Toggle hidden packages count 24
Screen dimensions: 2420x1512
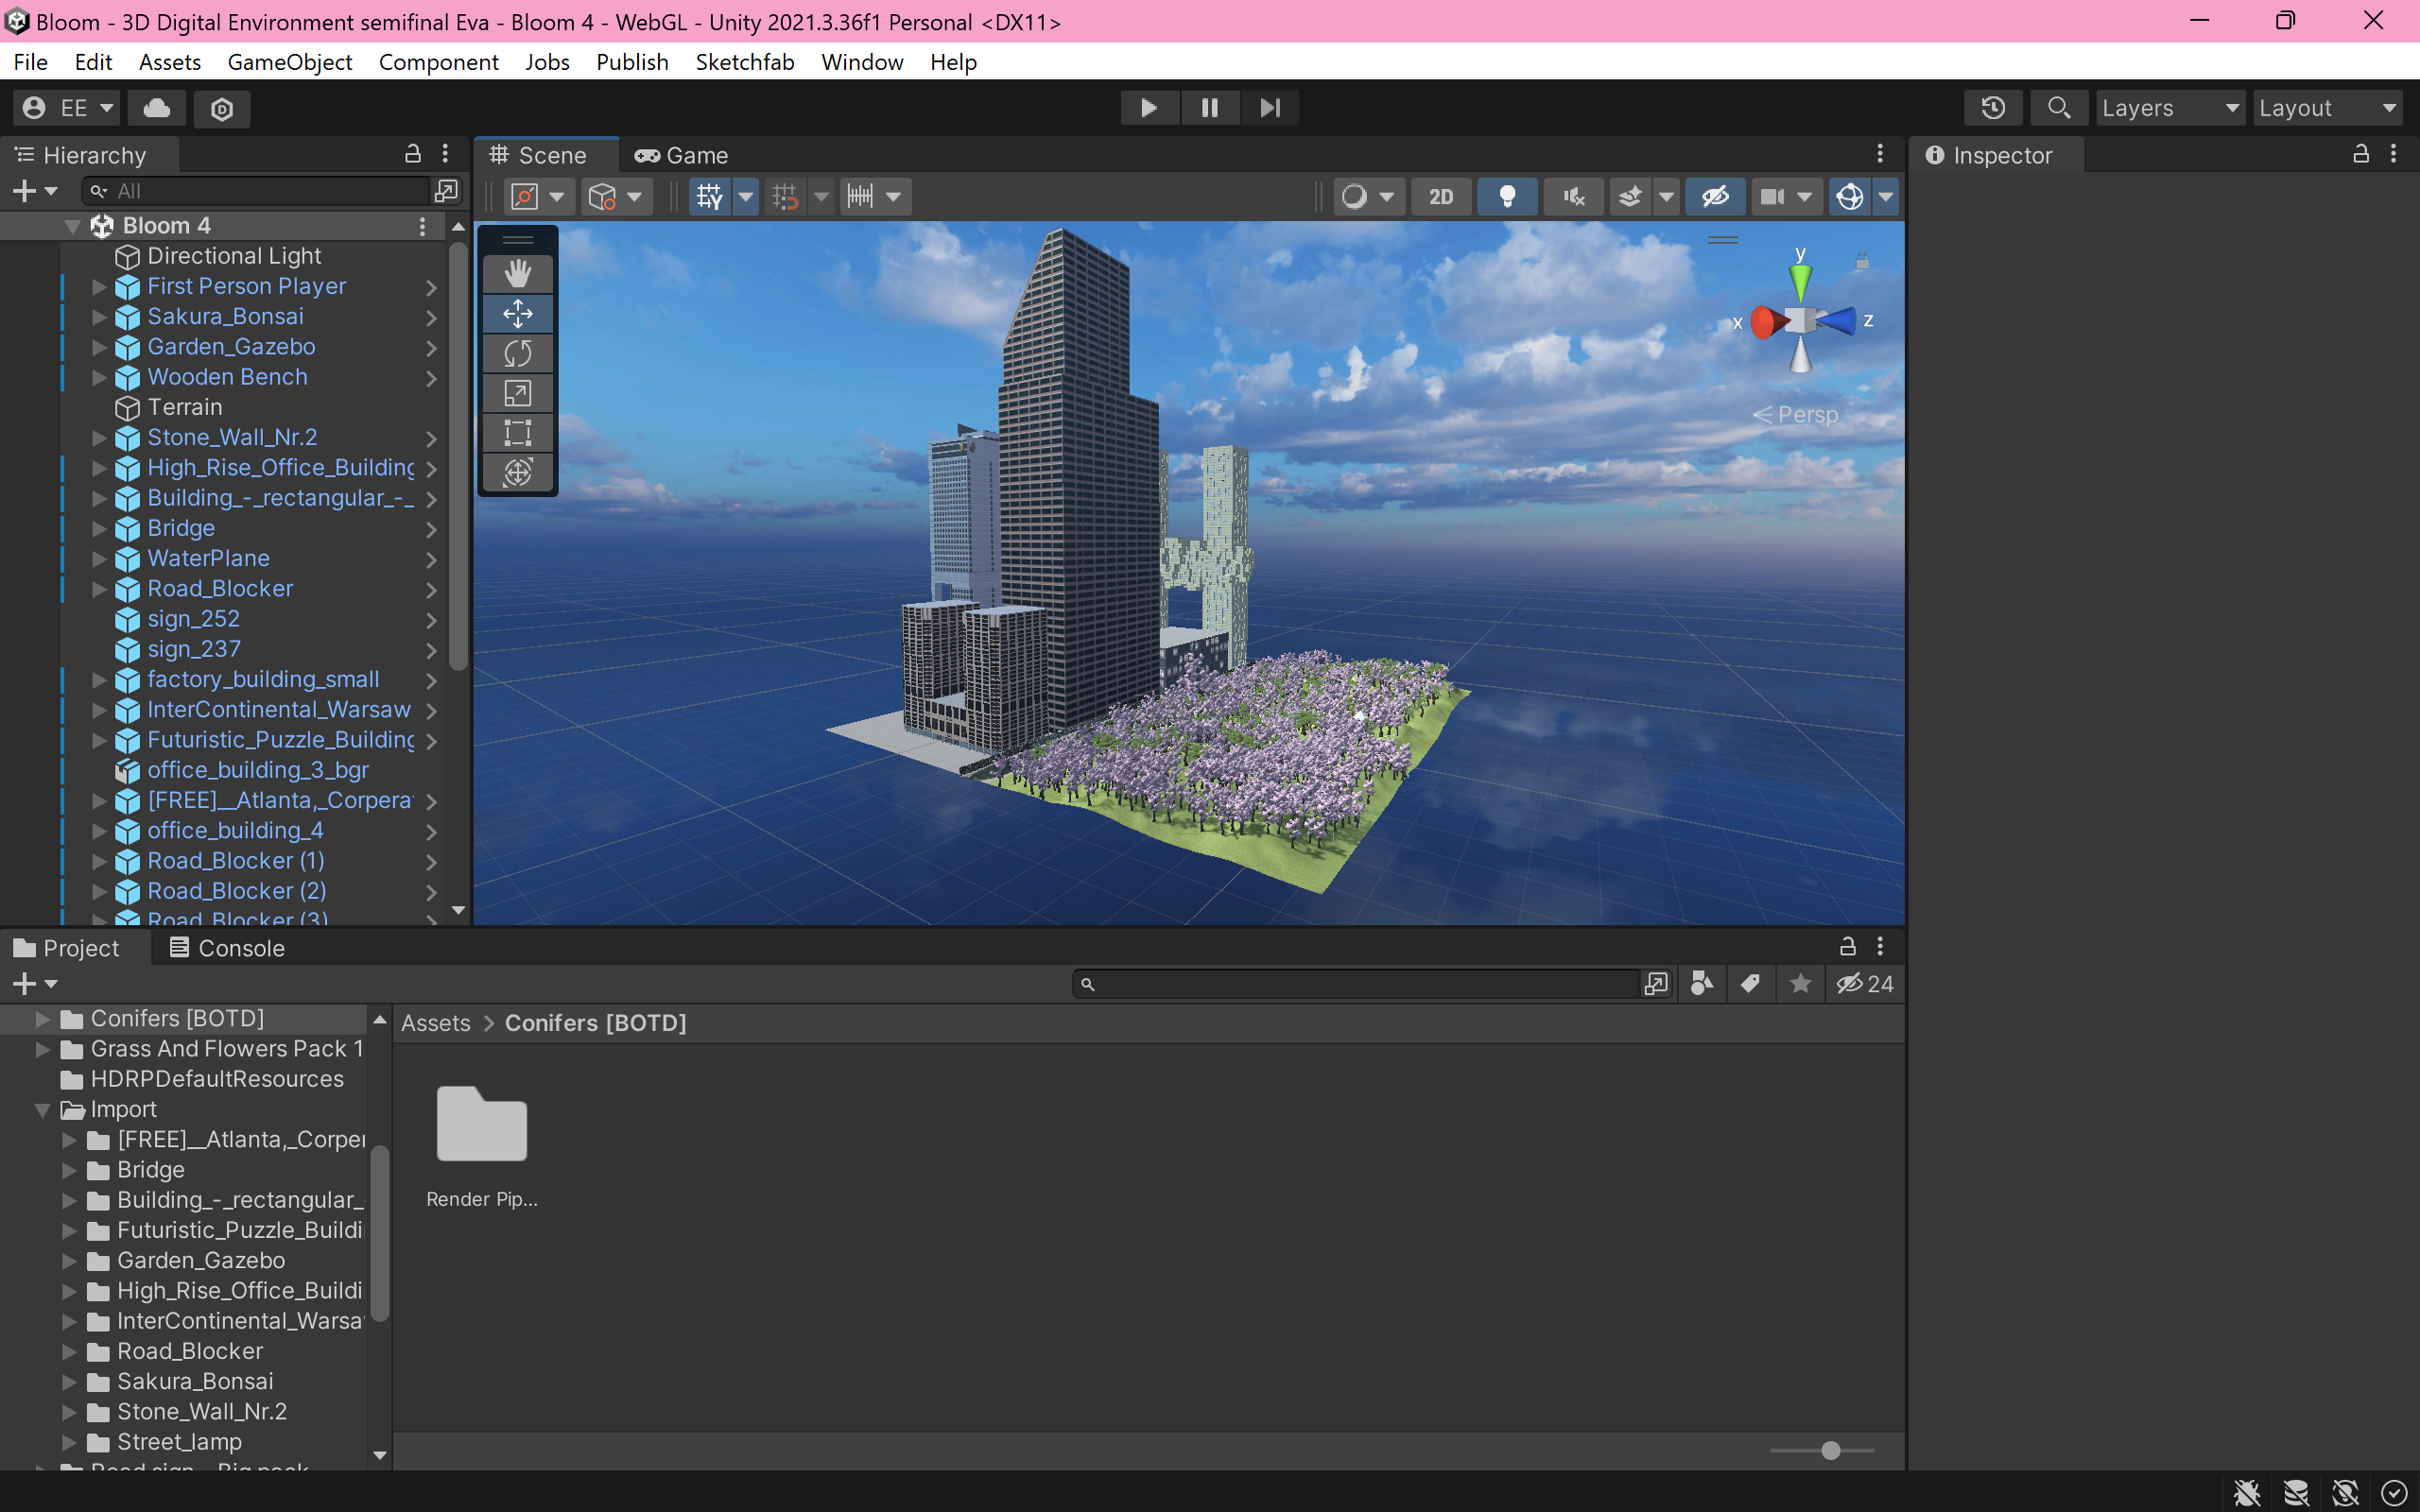[x=1865, y=984]
